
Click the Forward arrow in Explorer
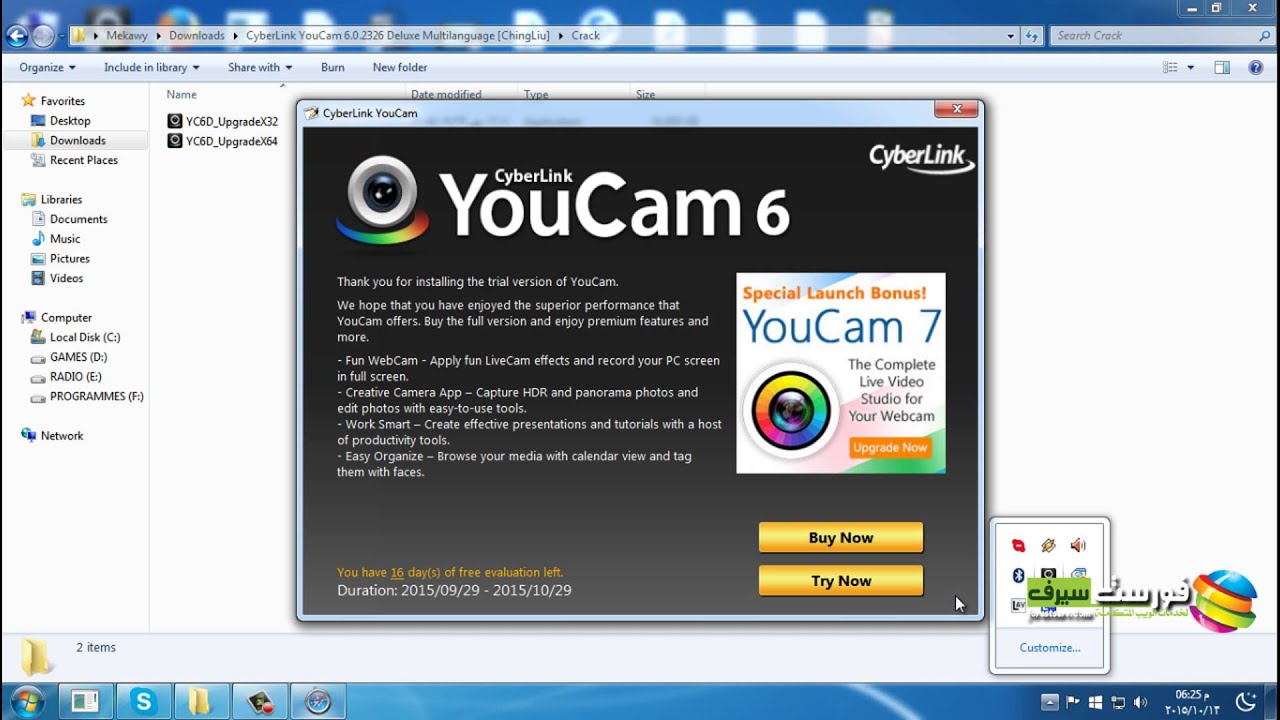click(x=43, y=36)
